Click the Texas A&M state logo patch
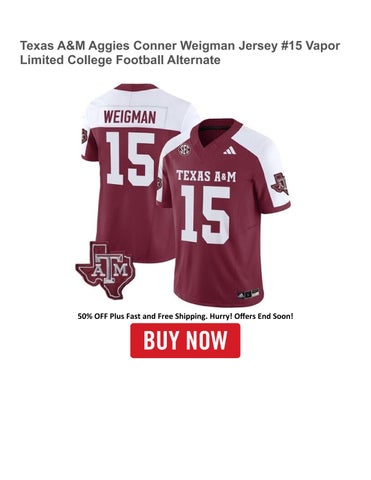 click(105, 270)
